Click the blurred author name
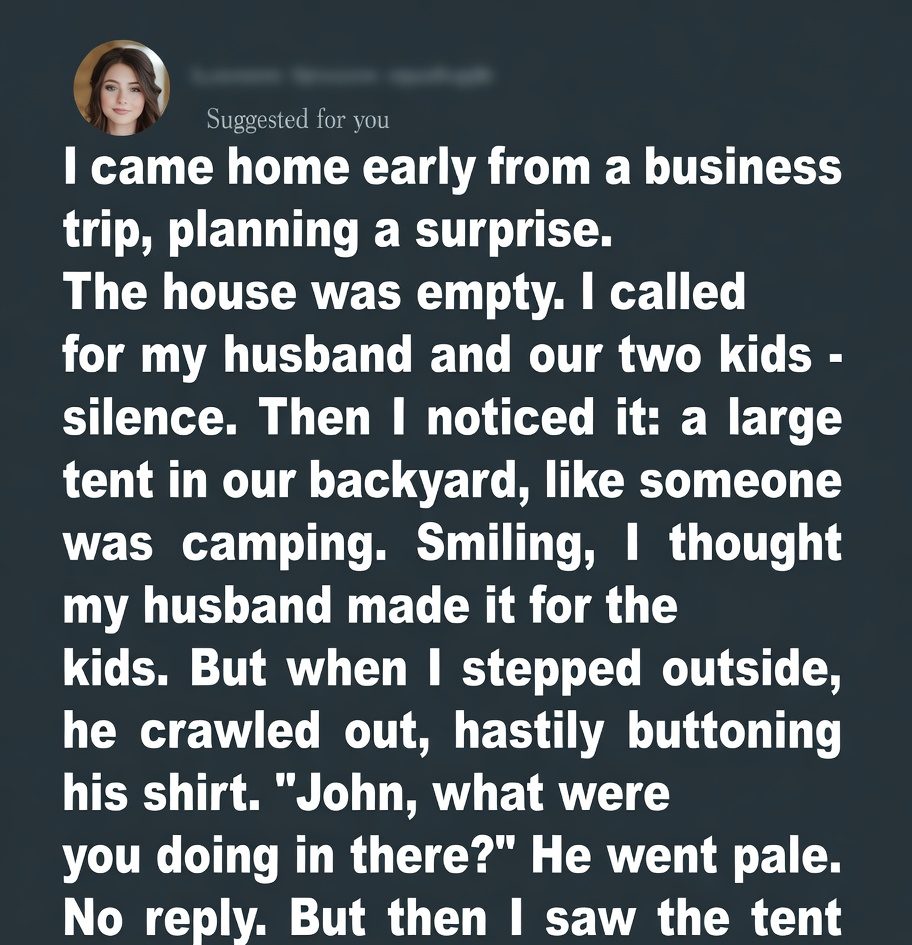The image size is (912, 945). tap(339, 76)
